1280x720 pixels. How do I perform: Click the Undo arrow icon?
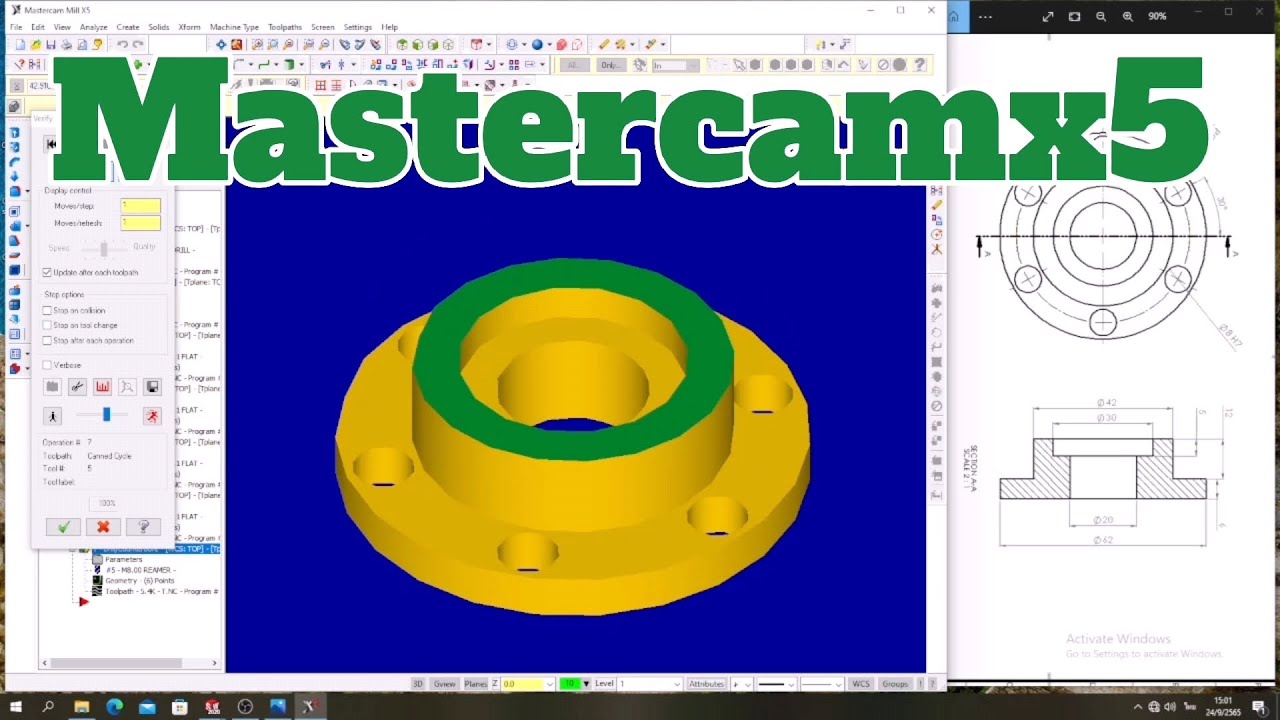pyautogui.click(x=122, y=44)
